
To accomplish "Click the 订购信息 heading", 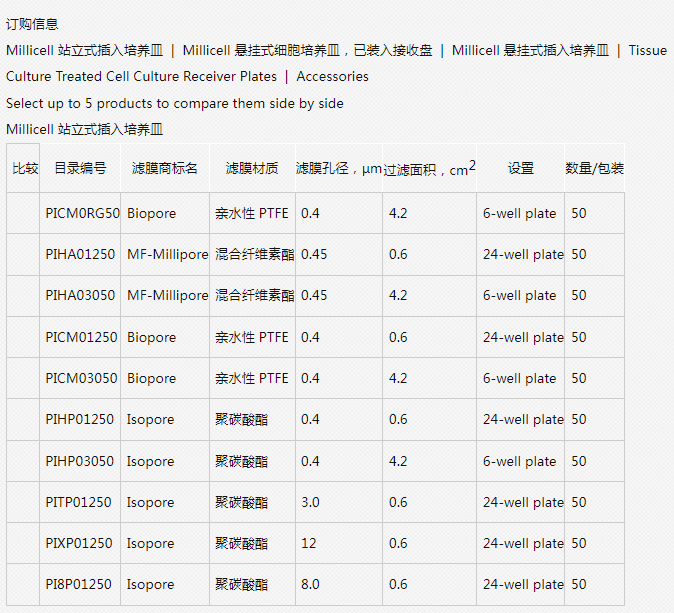I will pos(32,24).
